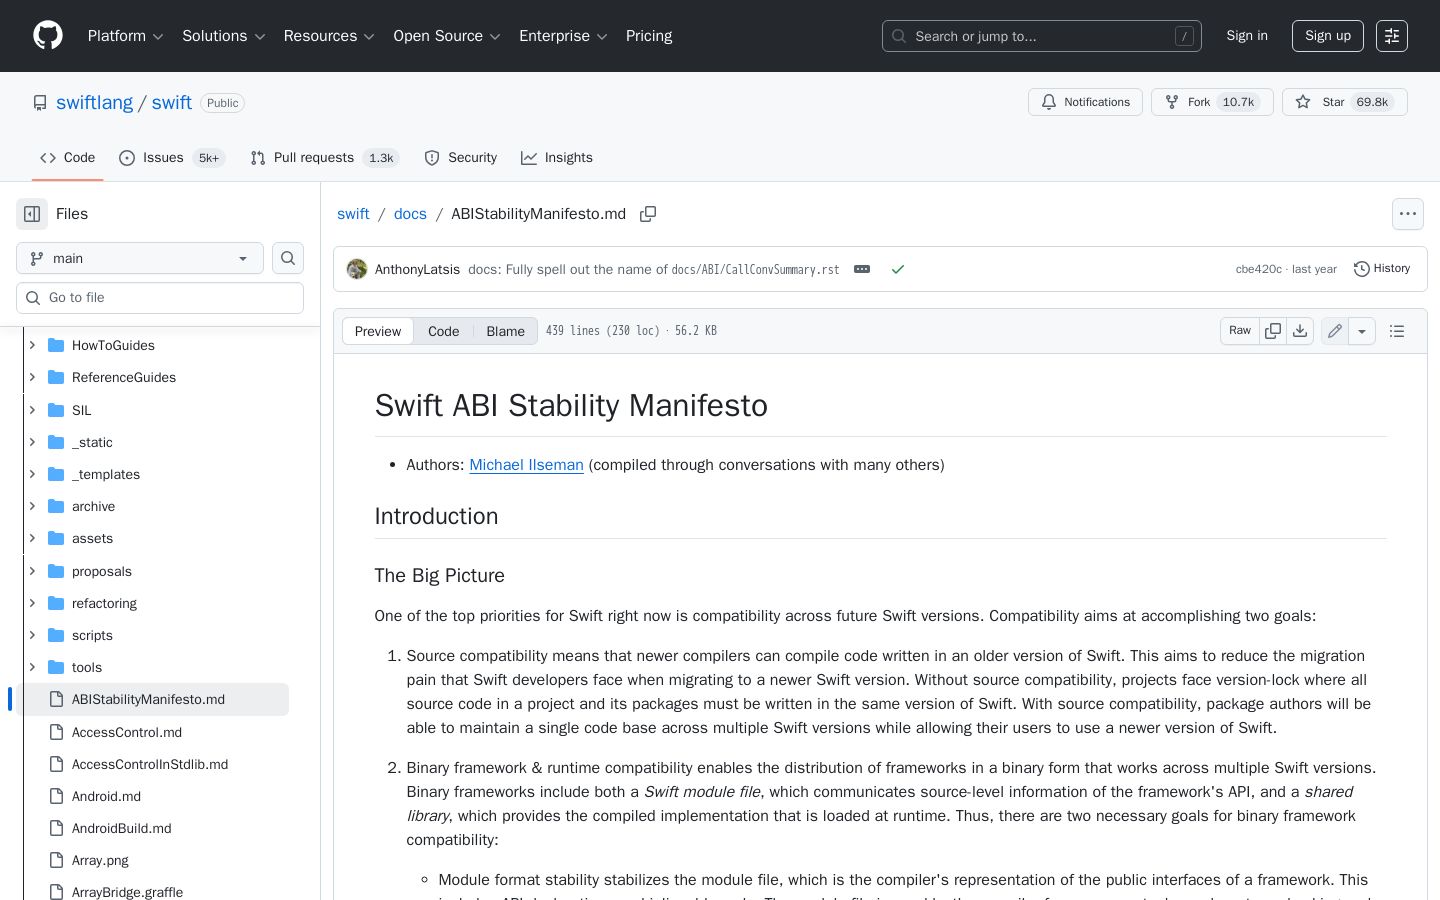Viewport: 1440px width, 900px height.
Task: Expand the proposals folder
Action: 32,571
